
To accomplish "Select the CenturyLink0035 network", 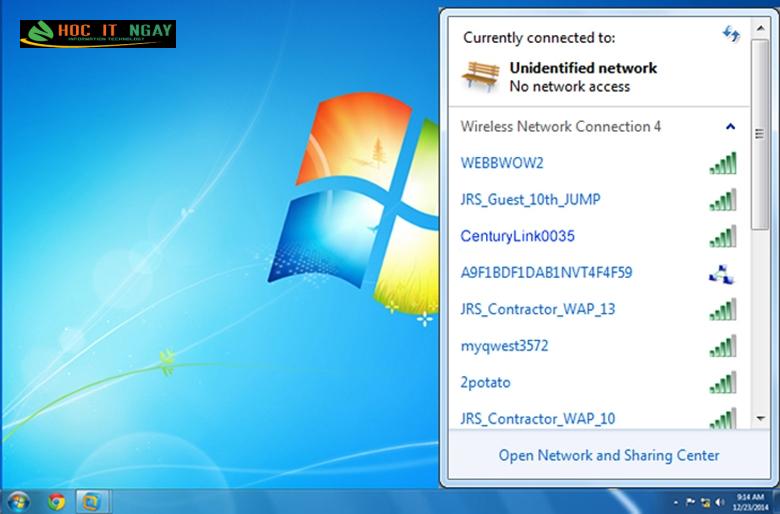I will point(599,236).
